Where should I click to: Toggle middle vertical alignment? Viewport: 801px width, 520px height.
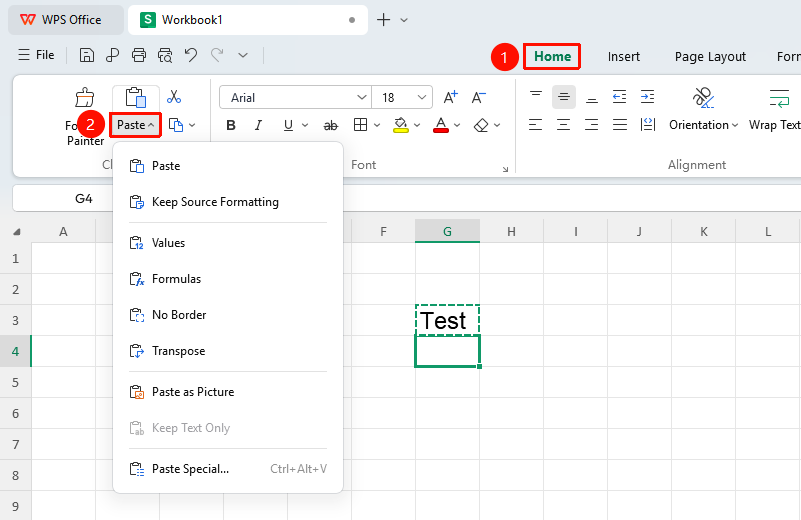tap(564, 97)
